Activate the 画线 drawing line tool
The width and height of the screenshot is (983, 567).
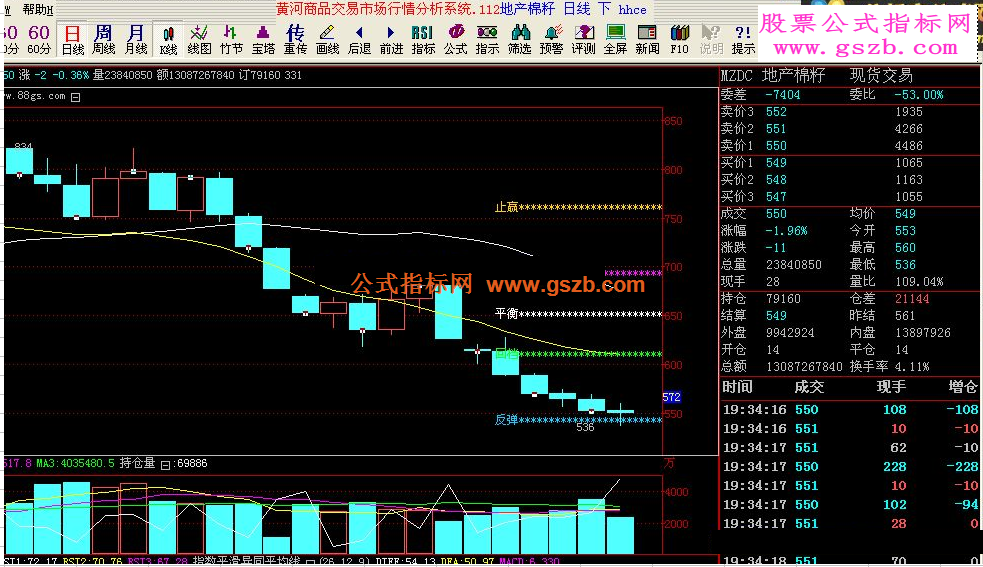327,39
